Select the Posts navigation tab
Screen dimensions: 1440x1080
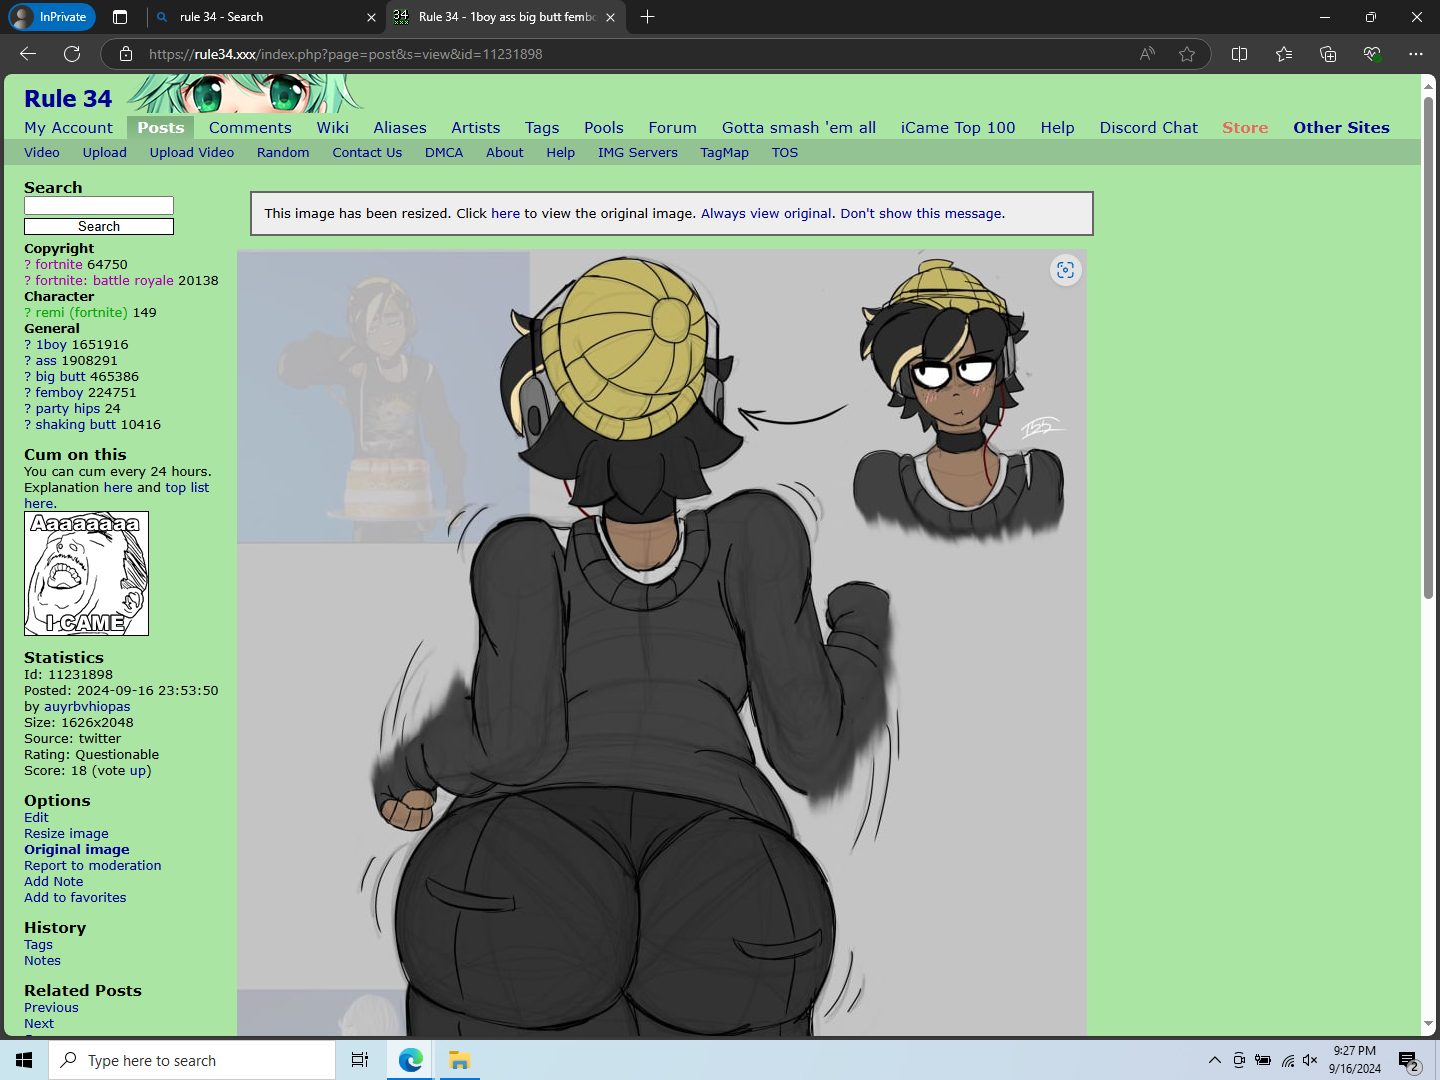click(161, 128)
